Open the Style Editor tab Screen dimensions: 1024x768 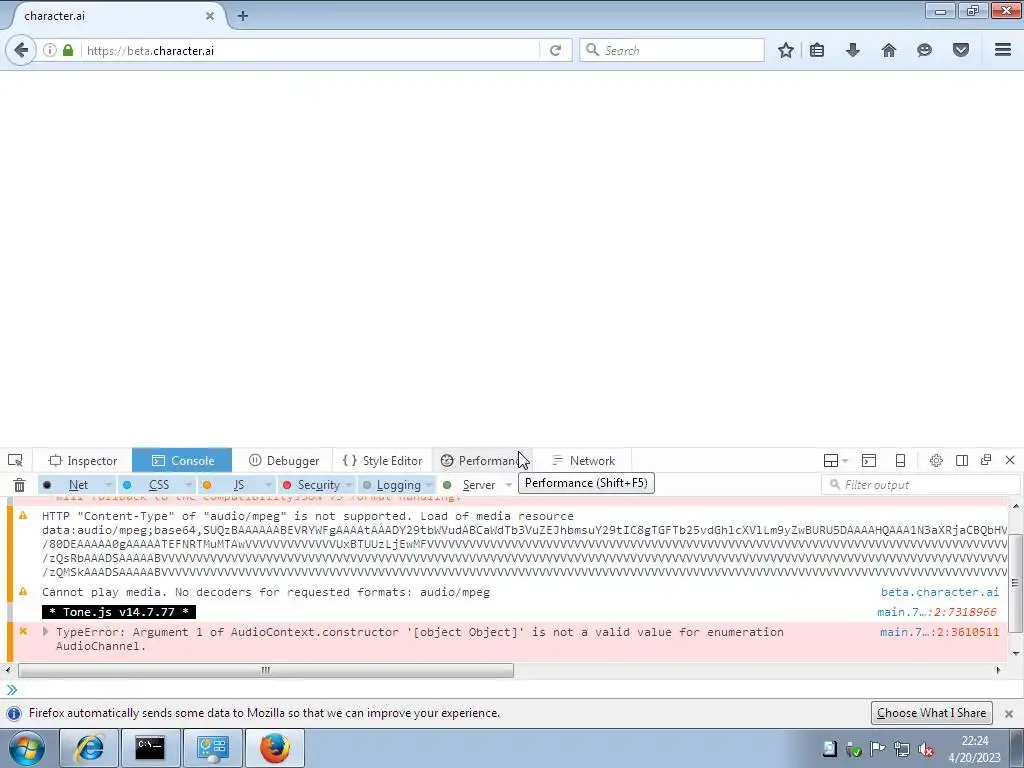[383, 460]
